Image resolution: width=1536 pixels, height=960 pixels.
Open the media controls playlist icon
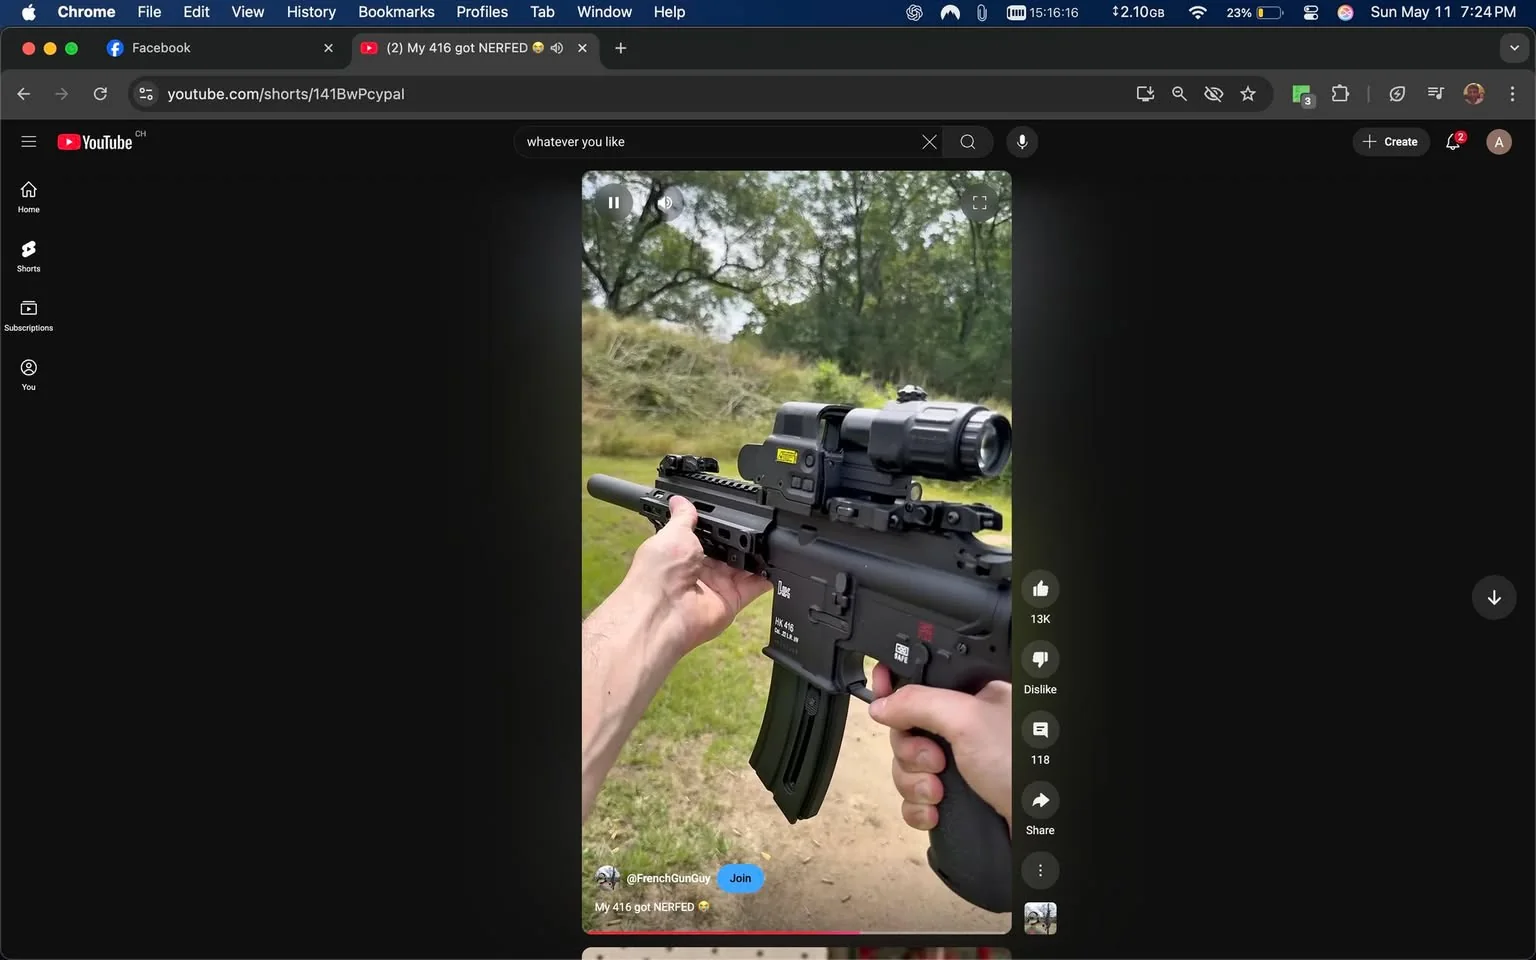coord(1435,94)
